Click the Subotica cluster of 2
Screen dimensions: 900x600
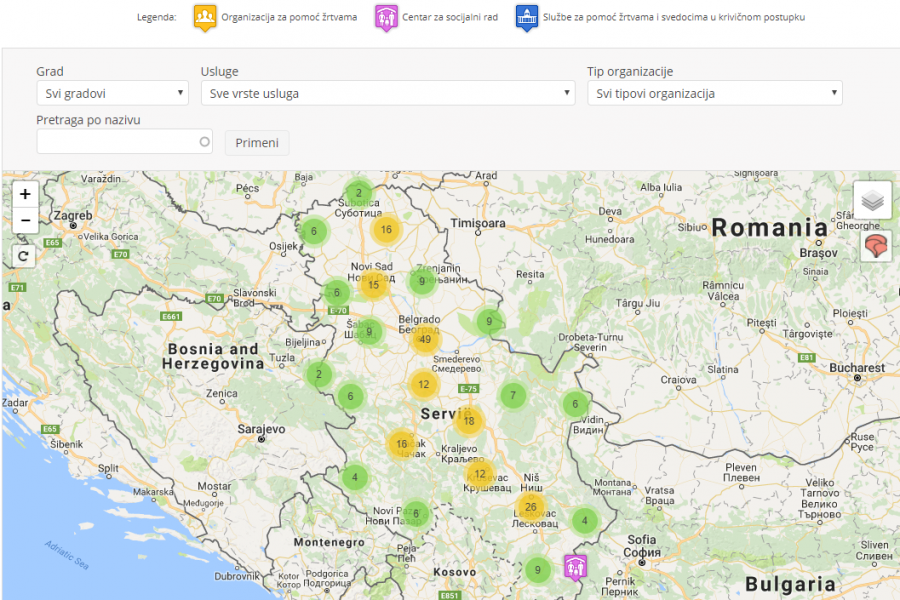click(359, 193)
